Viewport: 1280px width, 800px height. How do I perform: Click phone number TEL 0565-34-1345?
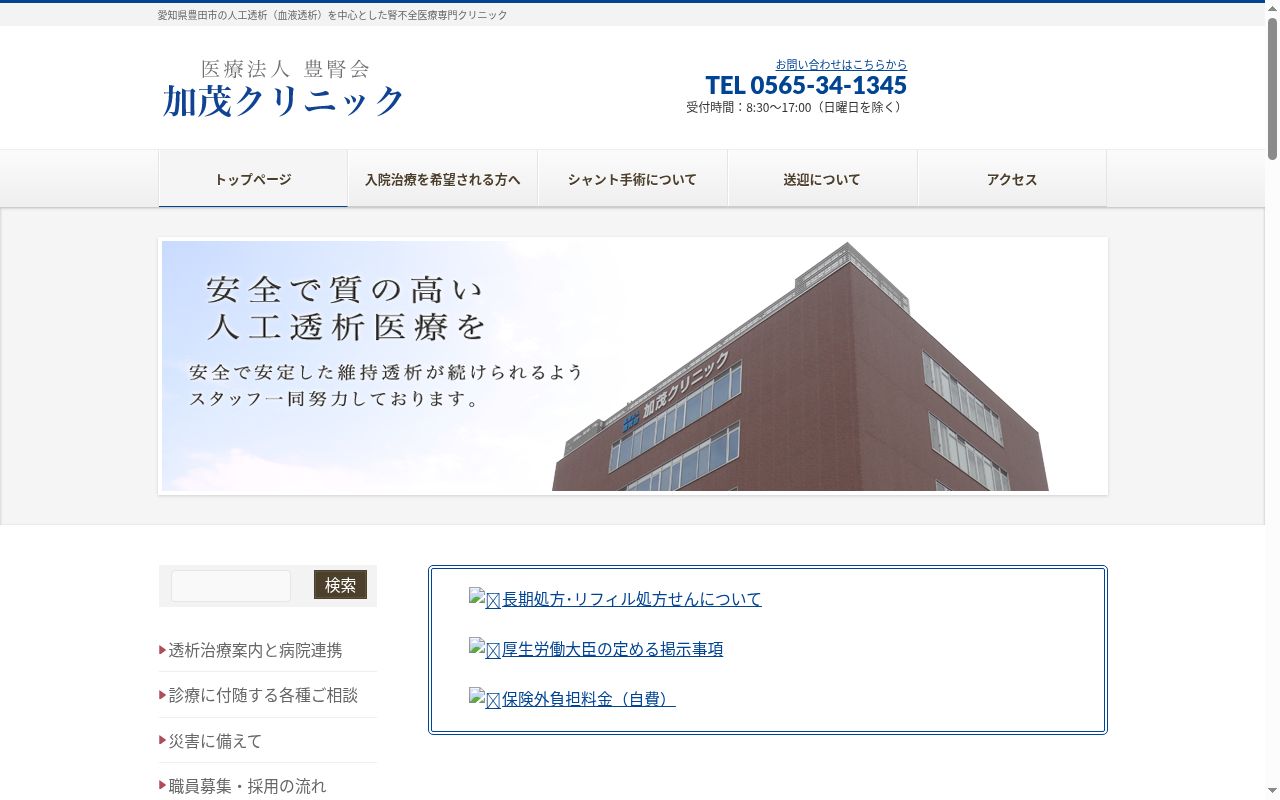coord(806,85)
